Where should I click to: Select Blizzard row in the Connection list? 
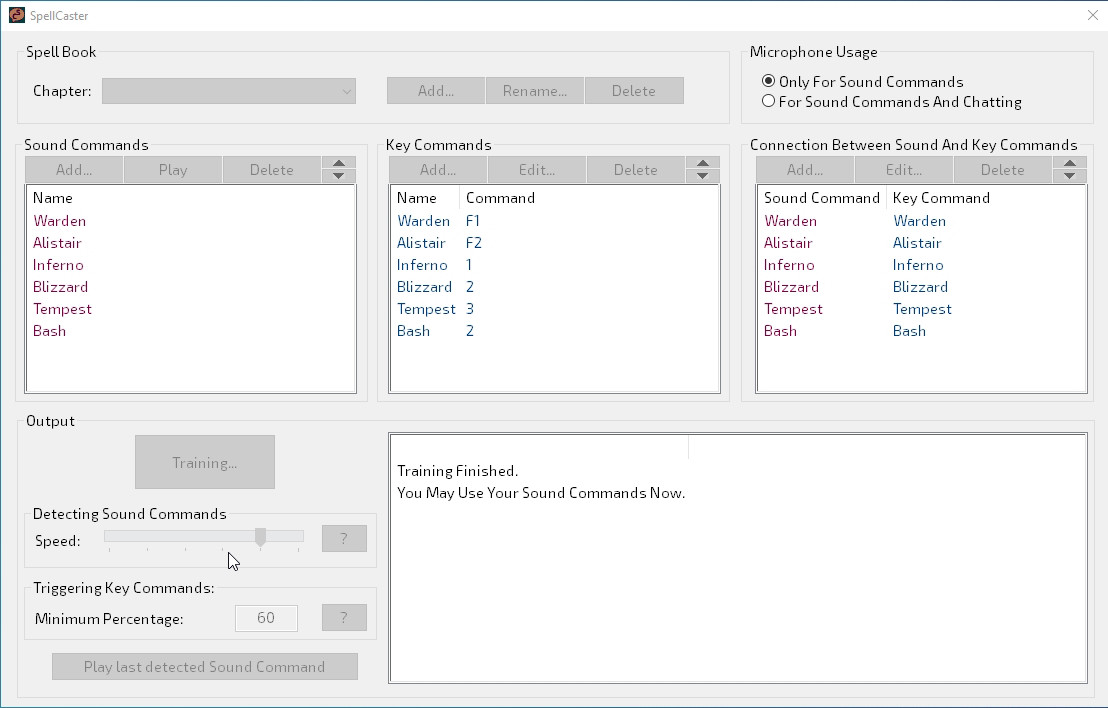click(x=790, y=287)
